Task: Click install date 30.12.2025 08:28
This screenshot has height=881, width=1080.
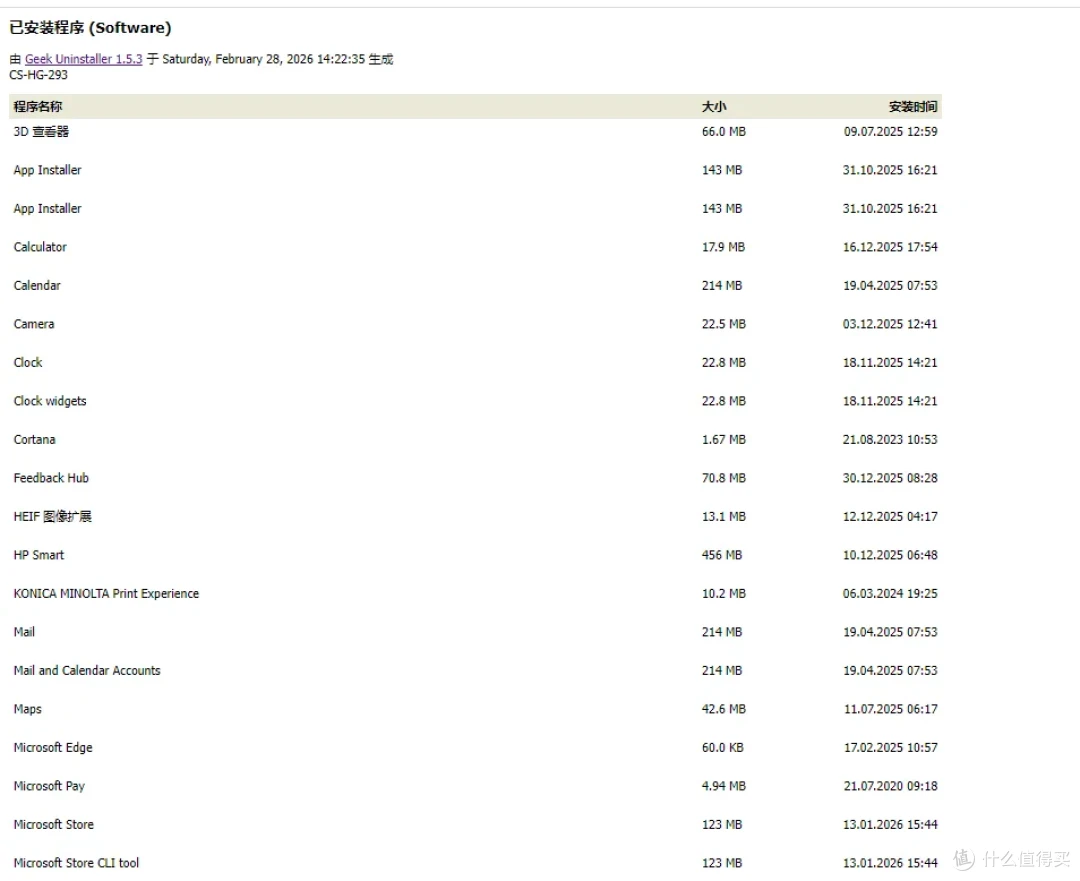Action: (x=891, y=478)
